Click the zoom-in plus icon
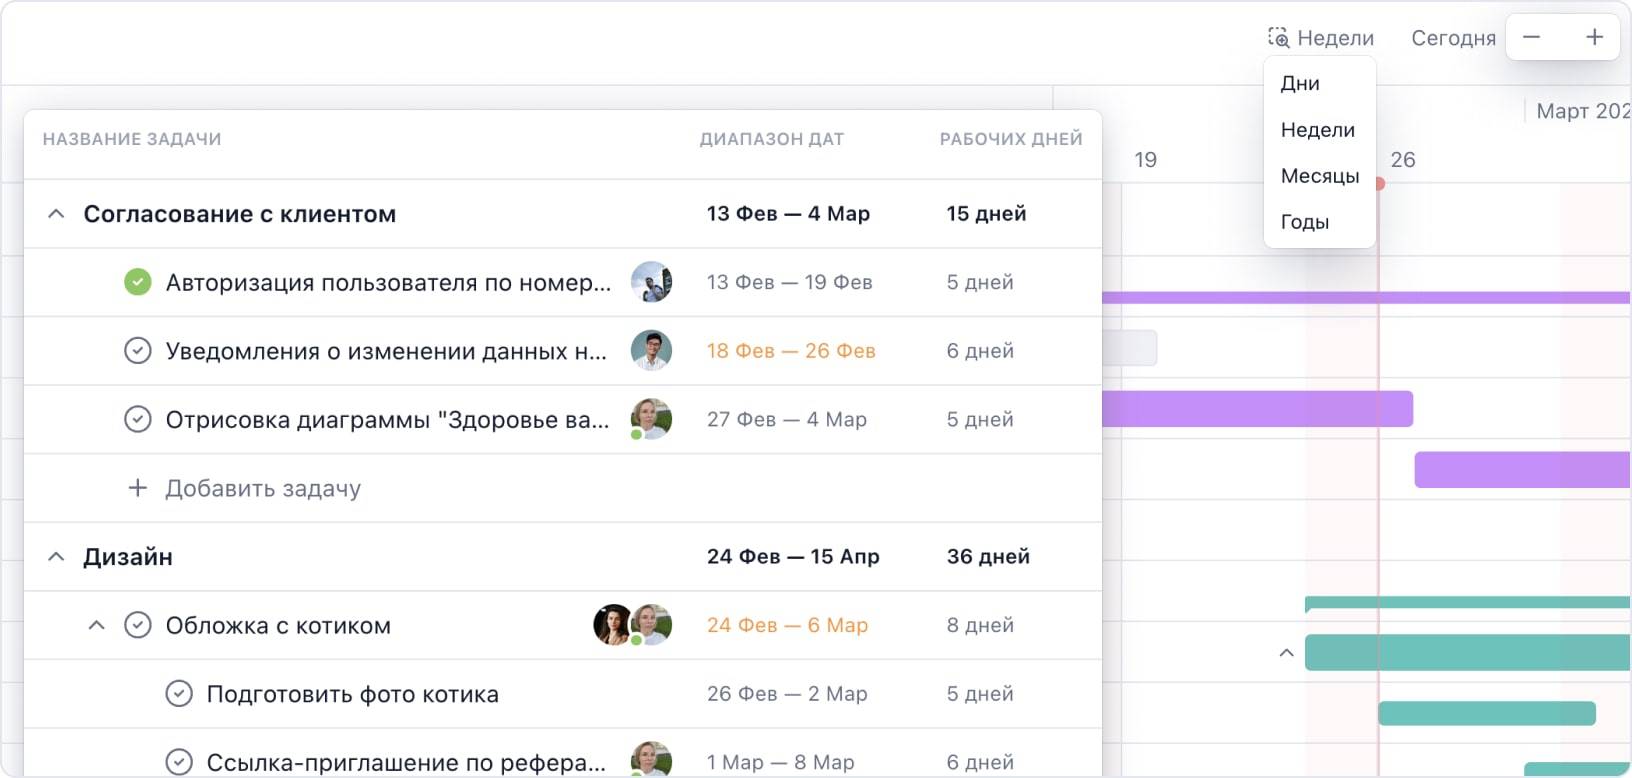 pyautogui.click(x=1594, y=38)
